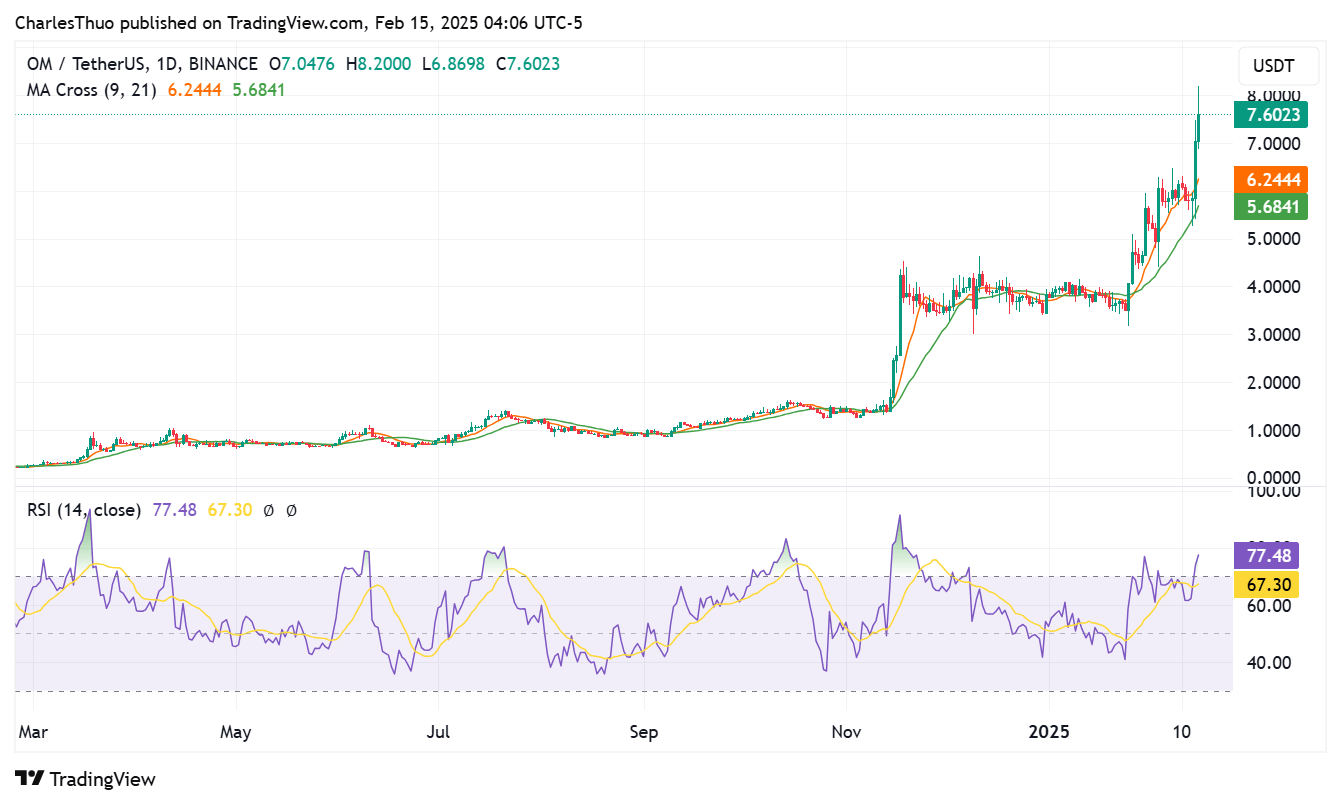The image size is (1341, 805).
Task: Click the green 5.6841 MA price tag
Action: pos(1271,207)
